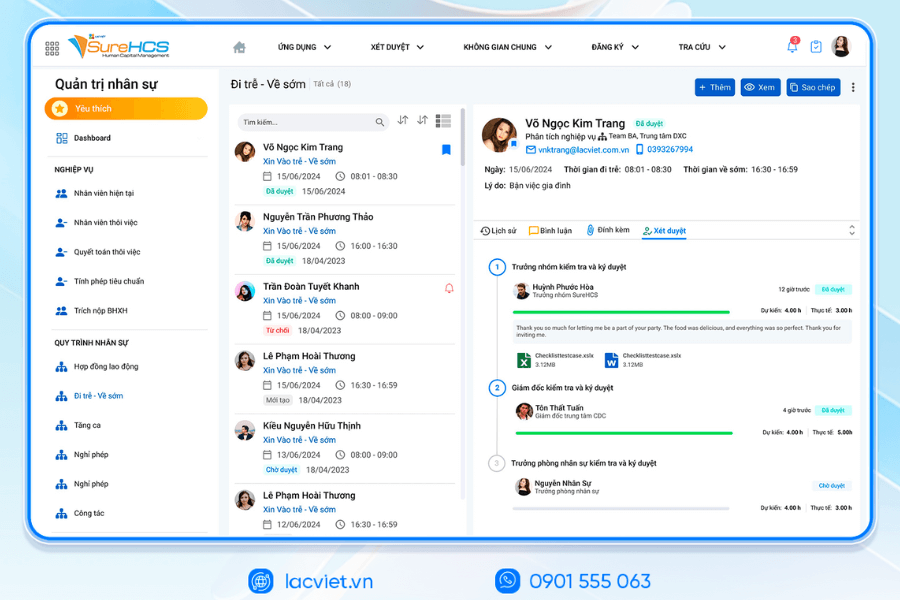Go to home via house icon
Viewport: 900px width, 600px height.
(x=239, y=47)
